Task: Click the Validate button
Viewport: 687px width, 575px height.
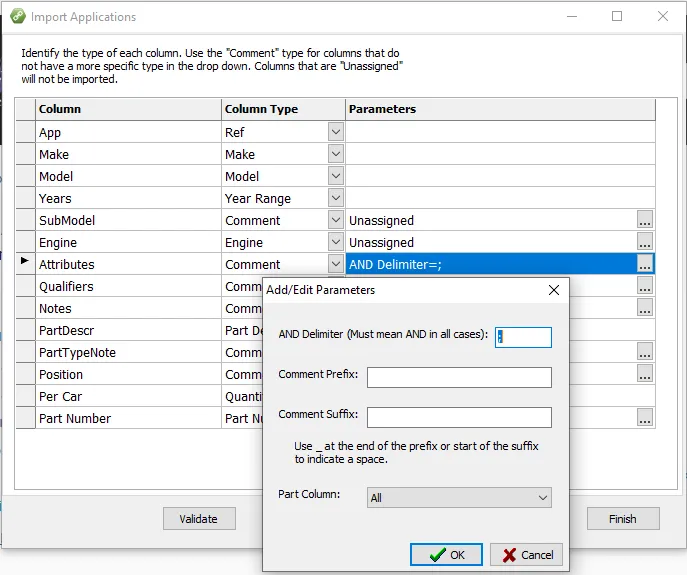Action: (x=199, y=519)
